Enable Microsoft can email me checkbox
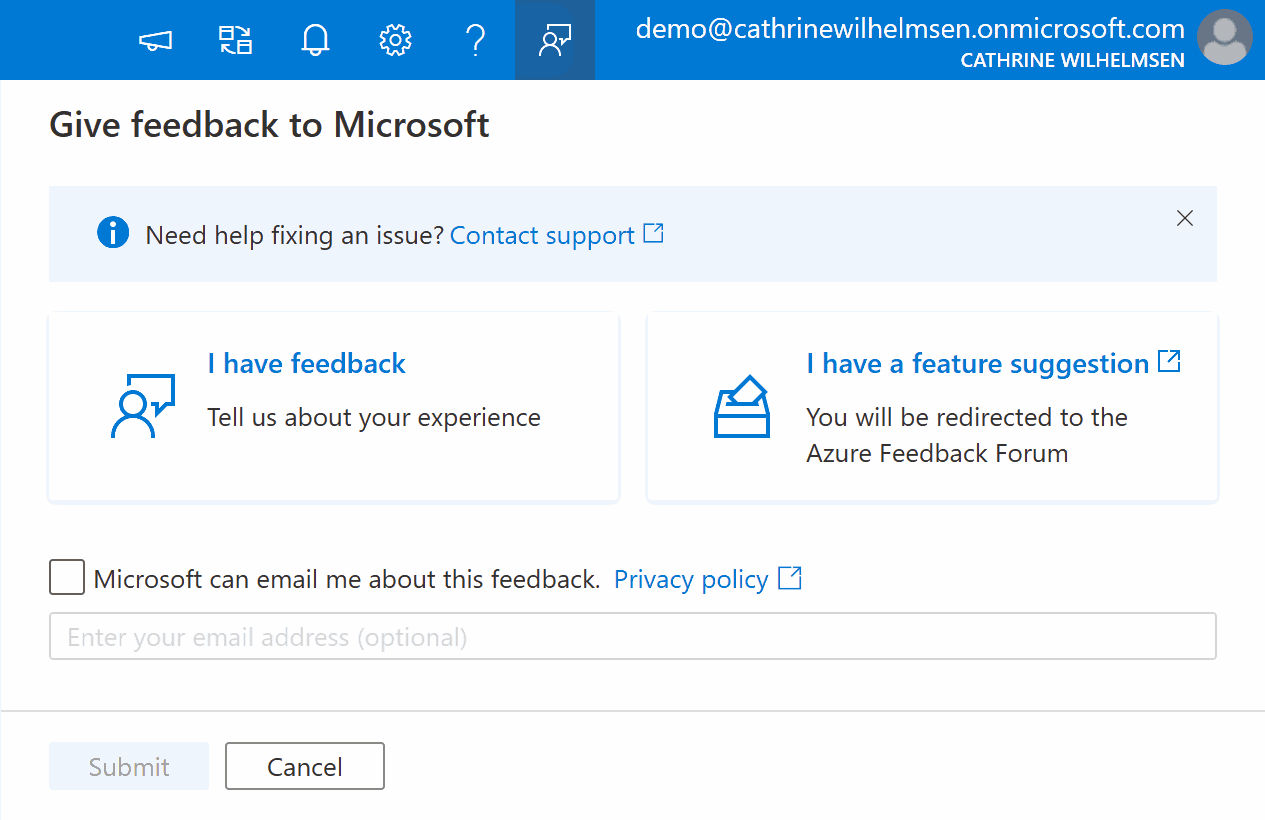The image size is (1265, 820). pos(67,577)
